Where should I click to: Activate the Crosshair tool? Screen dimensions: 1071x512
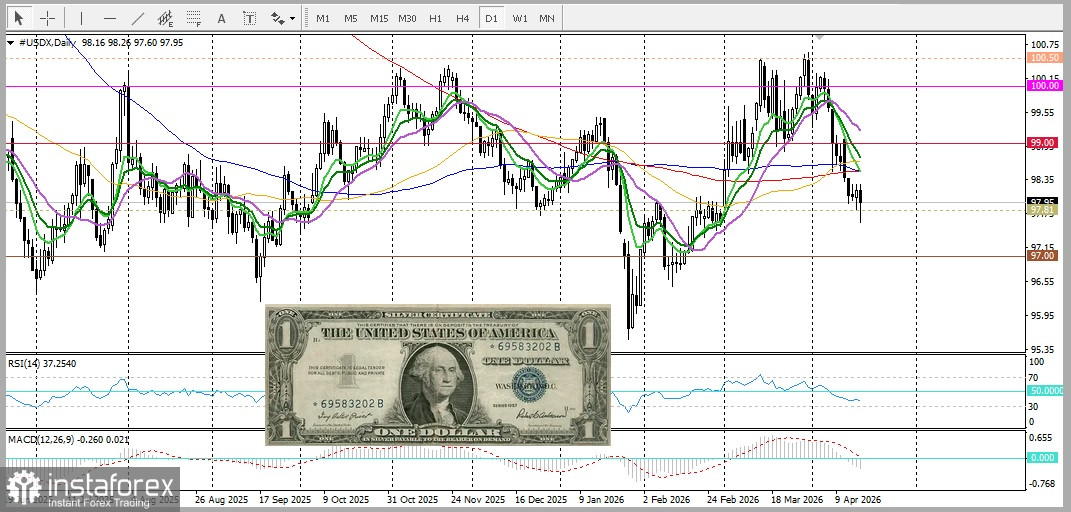tap(47, 18)
